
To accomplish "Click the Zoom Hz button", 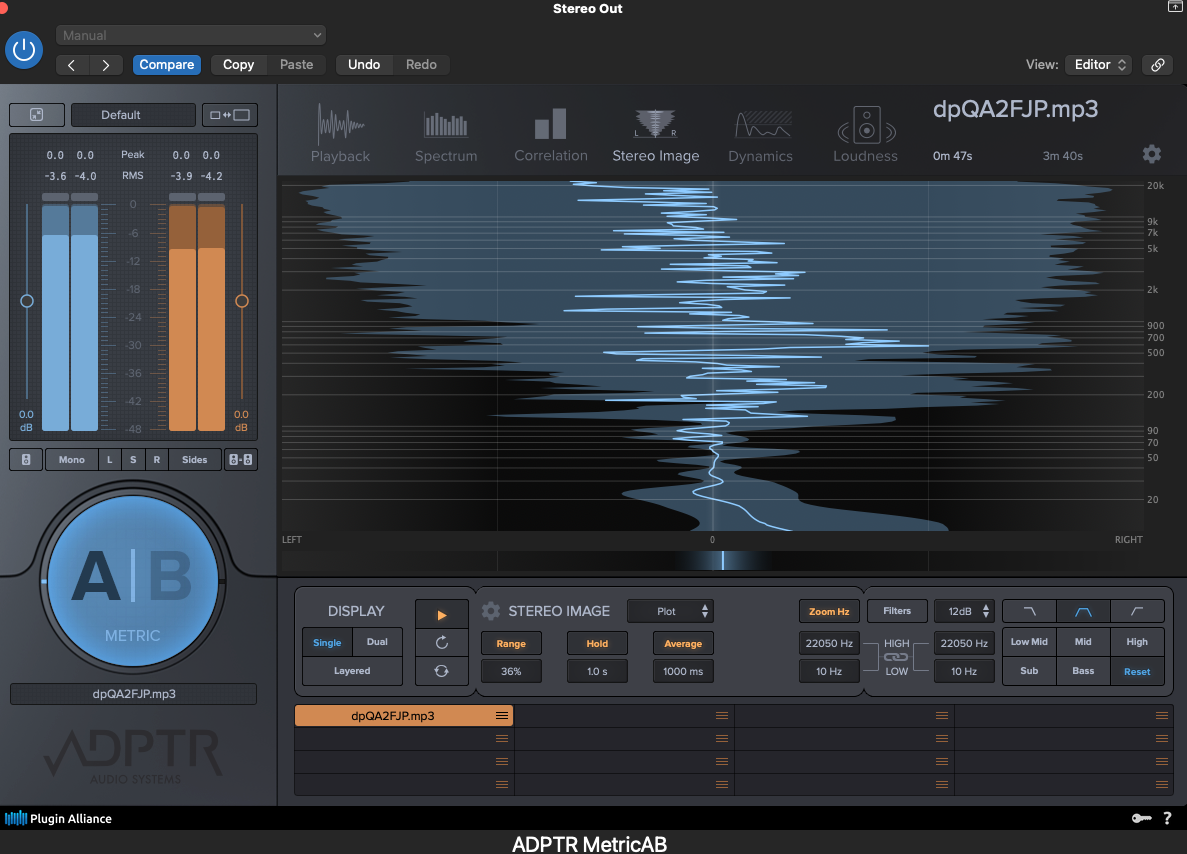I will 829,611.
